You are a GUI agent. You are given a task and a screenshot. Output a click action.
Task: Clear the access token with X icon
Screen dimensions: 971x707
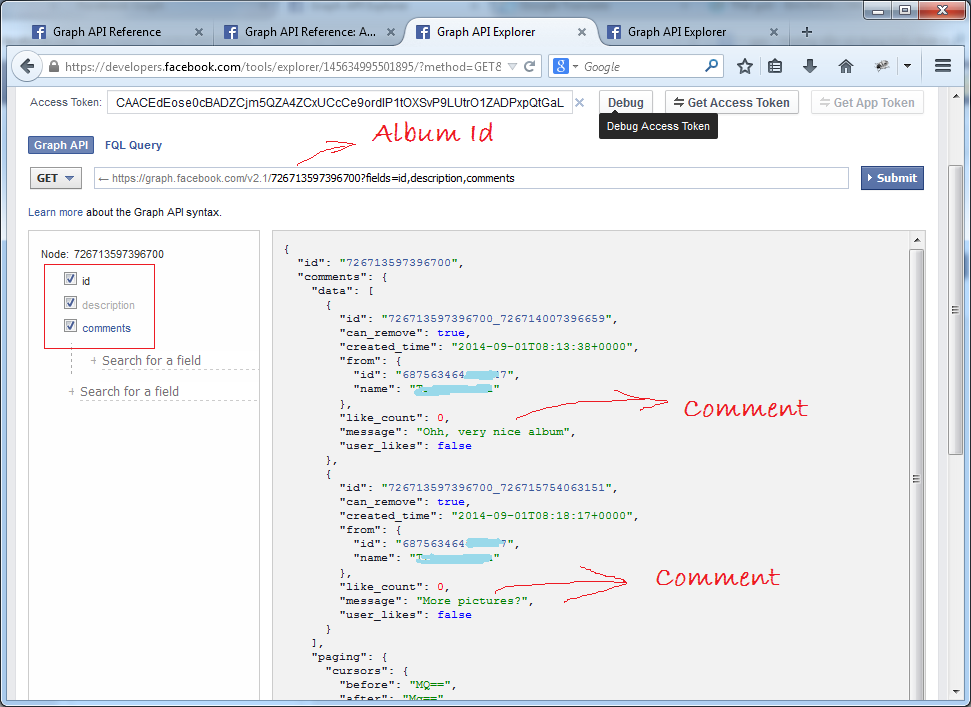pos(580,103)
